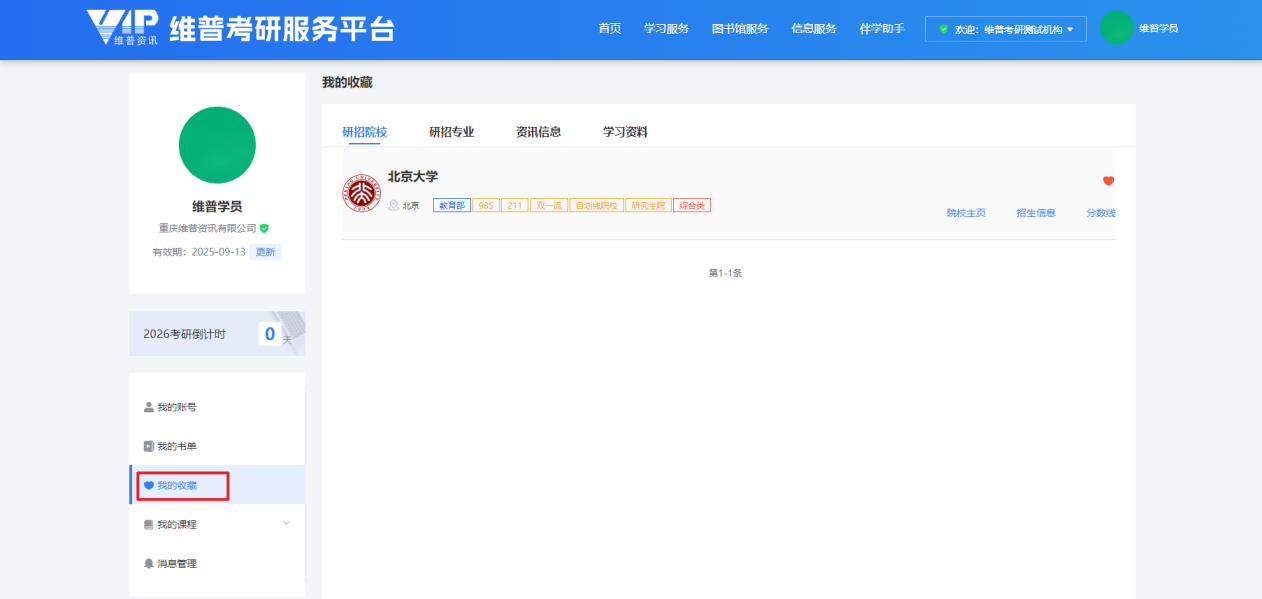The image size is (1262, 599).
Task: Open 我的书单 in the sidebar
Action: 176,447
